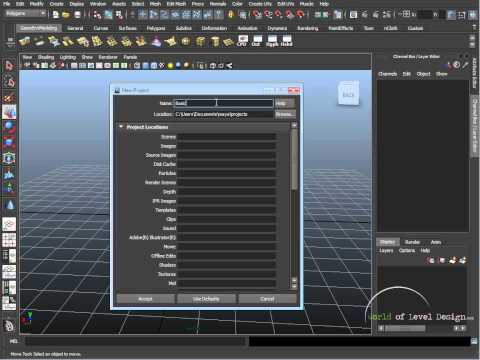
Task: Click the rightmost layer icon in Layer Editor
Action: coord(463,260)
